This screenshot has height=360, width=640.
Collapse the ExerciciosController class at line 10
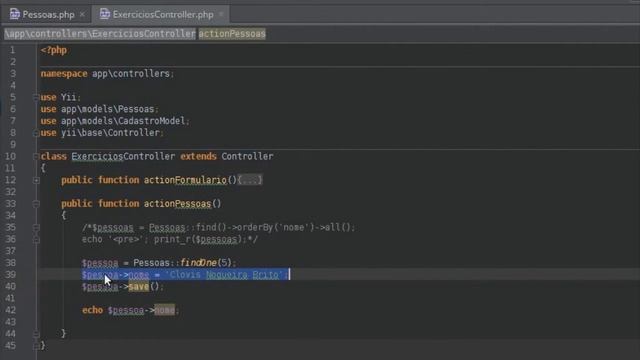coord(36,156)
